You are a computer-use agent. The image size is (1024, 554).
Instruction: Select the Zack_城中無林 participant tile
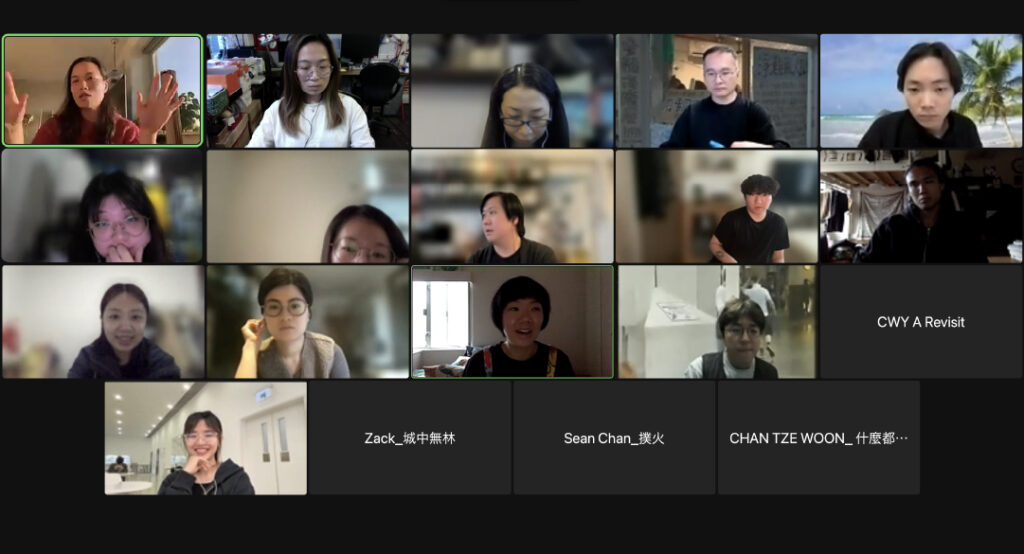[x=409, y=438]
